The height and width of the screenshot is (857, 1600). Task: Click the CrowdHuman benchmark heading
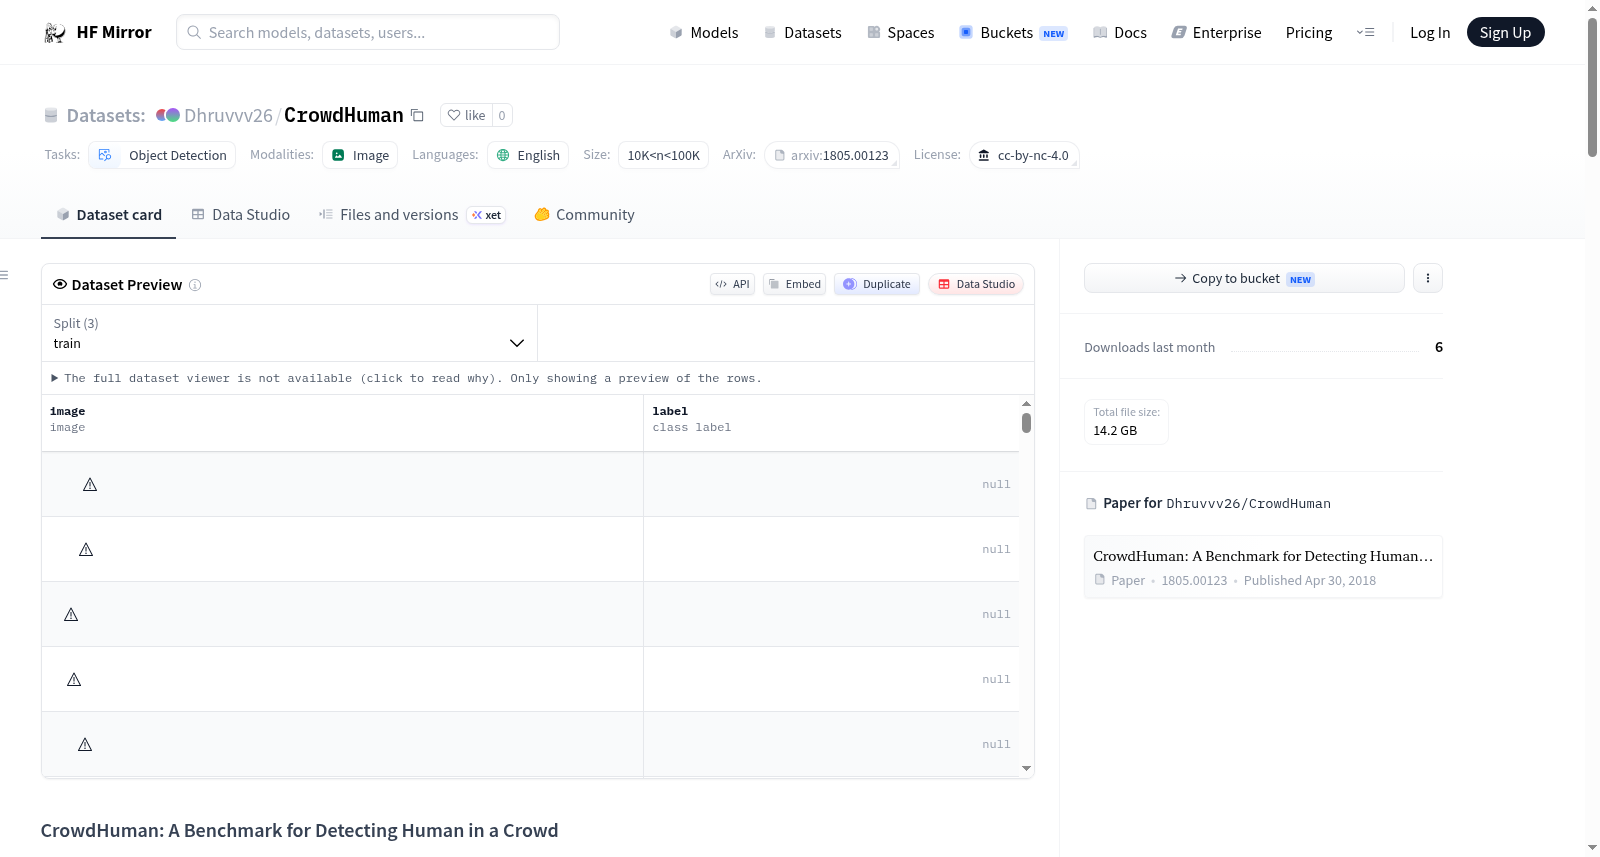click(x=299, y=831)
